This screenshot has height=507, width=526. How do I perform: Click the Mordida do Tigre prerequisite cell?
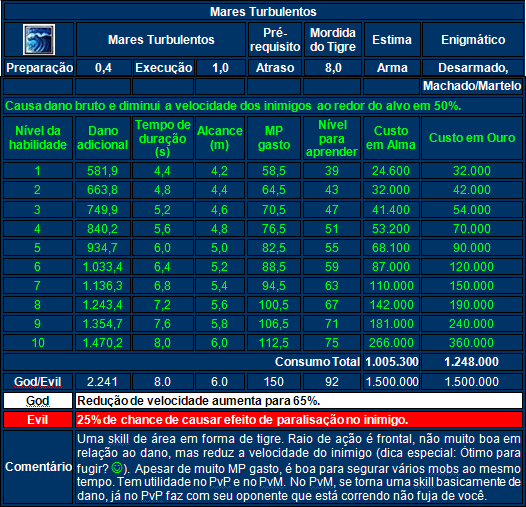pyautogui.click(x=332, y=40)
